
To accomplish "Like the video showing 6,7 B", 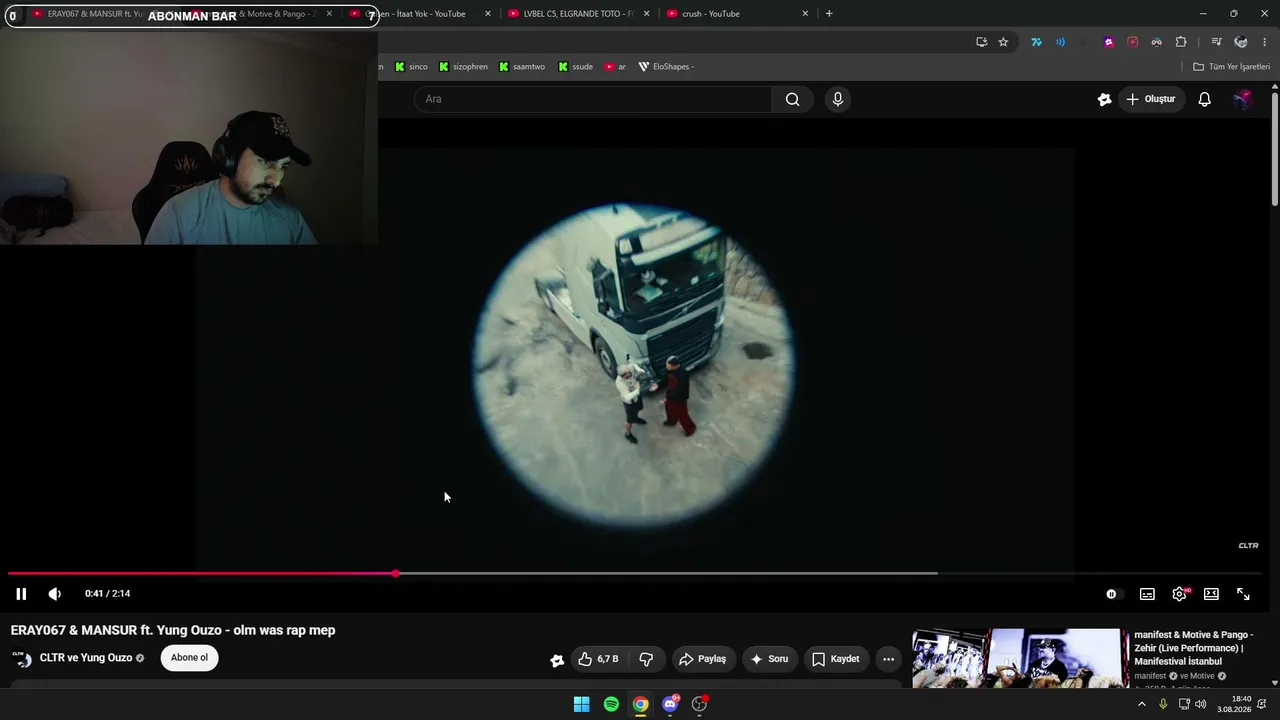I will tap(599, 659).
